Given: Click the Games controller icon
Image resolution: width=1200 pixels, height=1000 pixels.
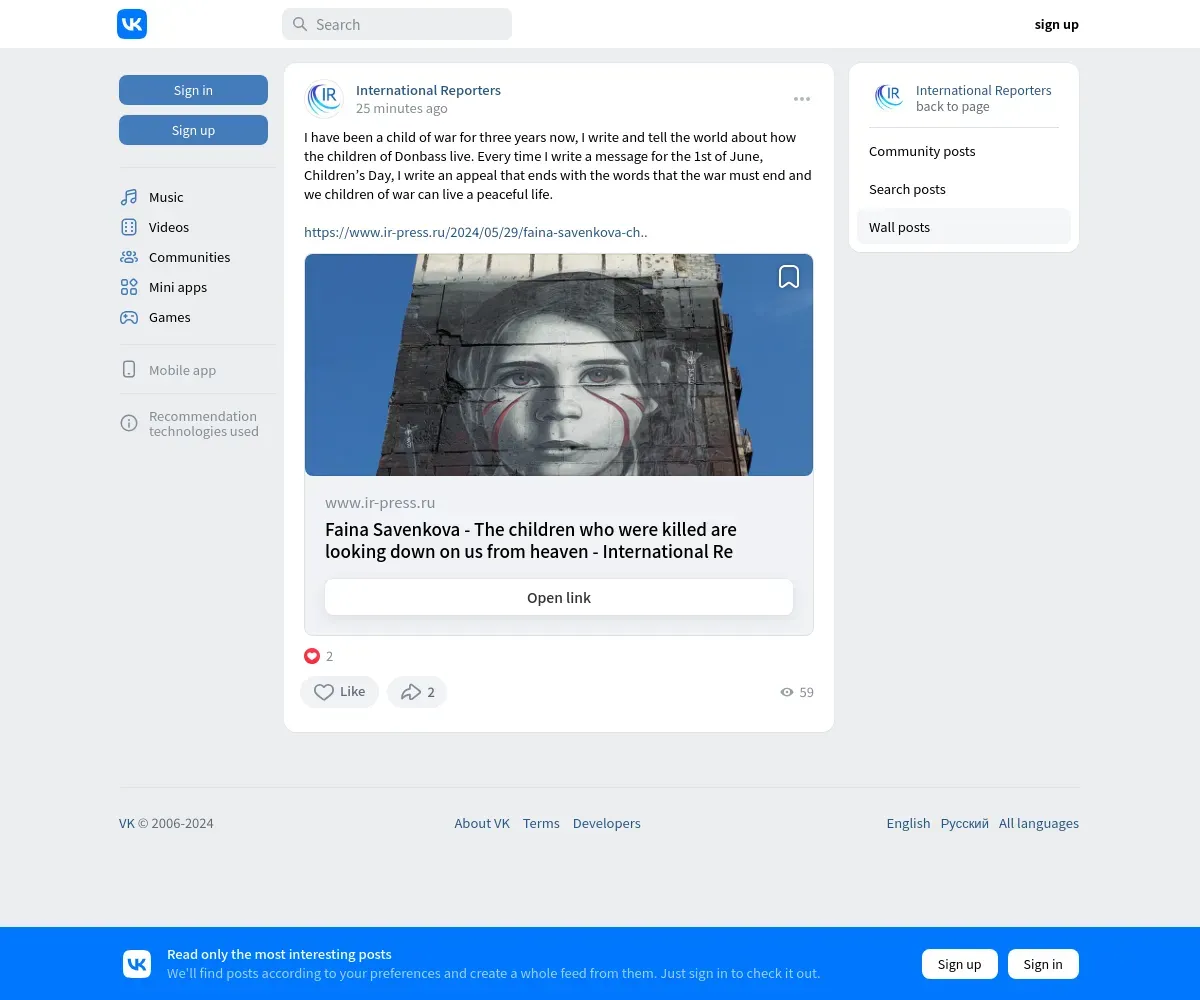Looking at the screenshot, I should click(129, 317).
